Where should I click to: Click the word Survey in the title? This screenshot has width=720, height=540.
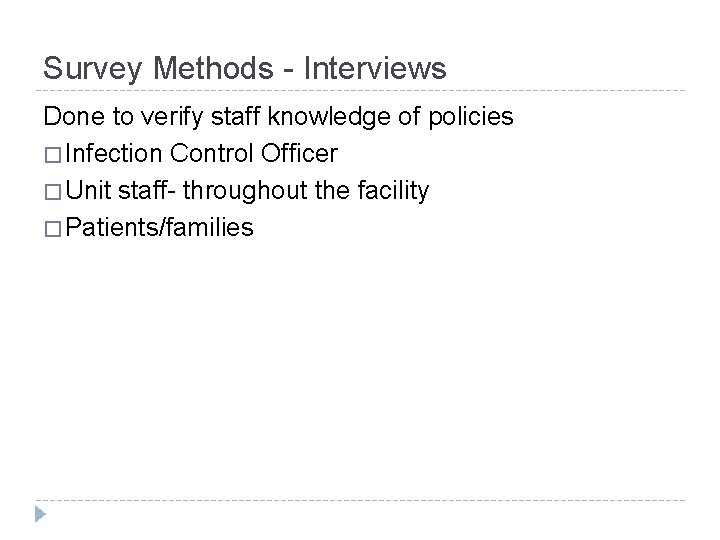(x=93, y=69)
